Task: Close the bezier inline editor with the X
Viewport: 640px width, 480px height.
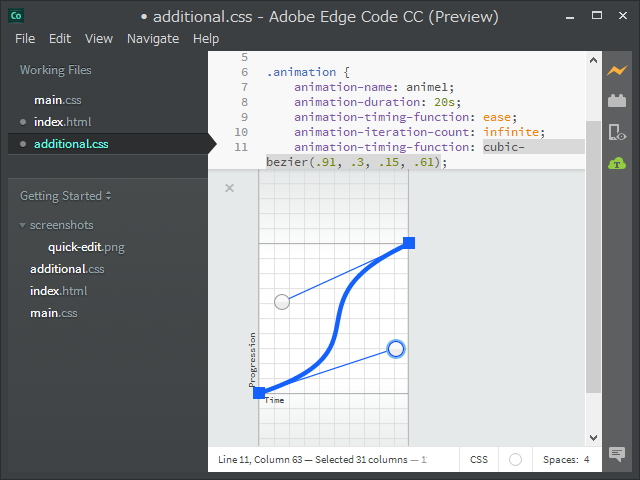Action: [x=229, y=188]
